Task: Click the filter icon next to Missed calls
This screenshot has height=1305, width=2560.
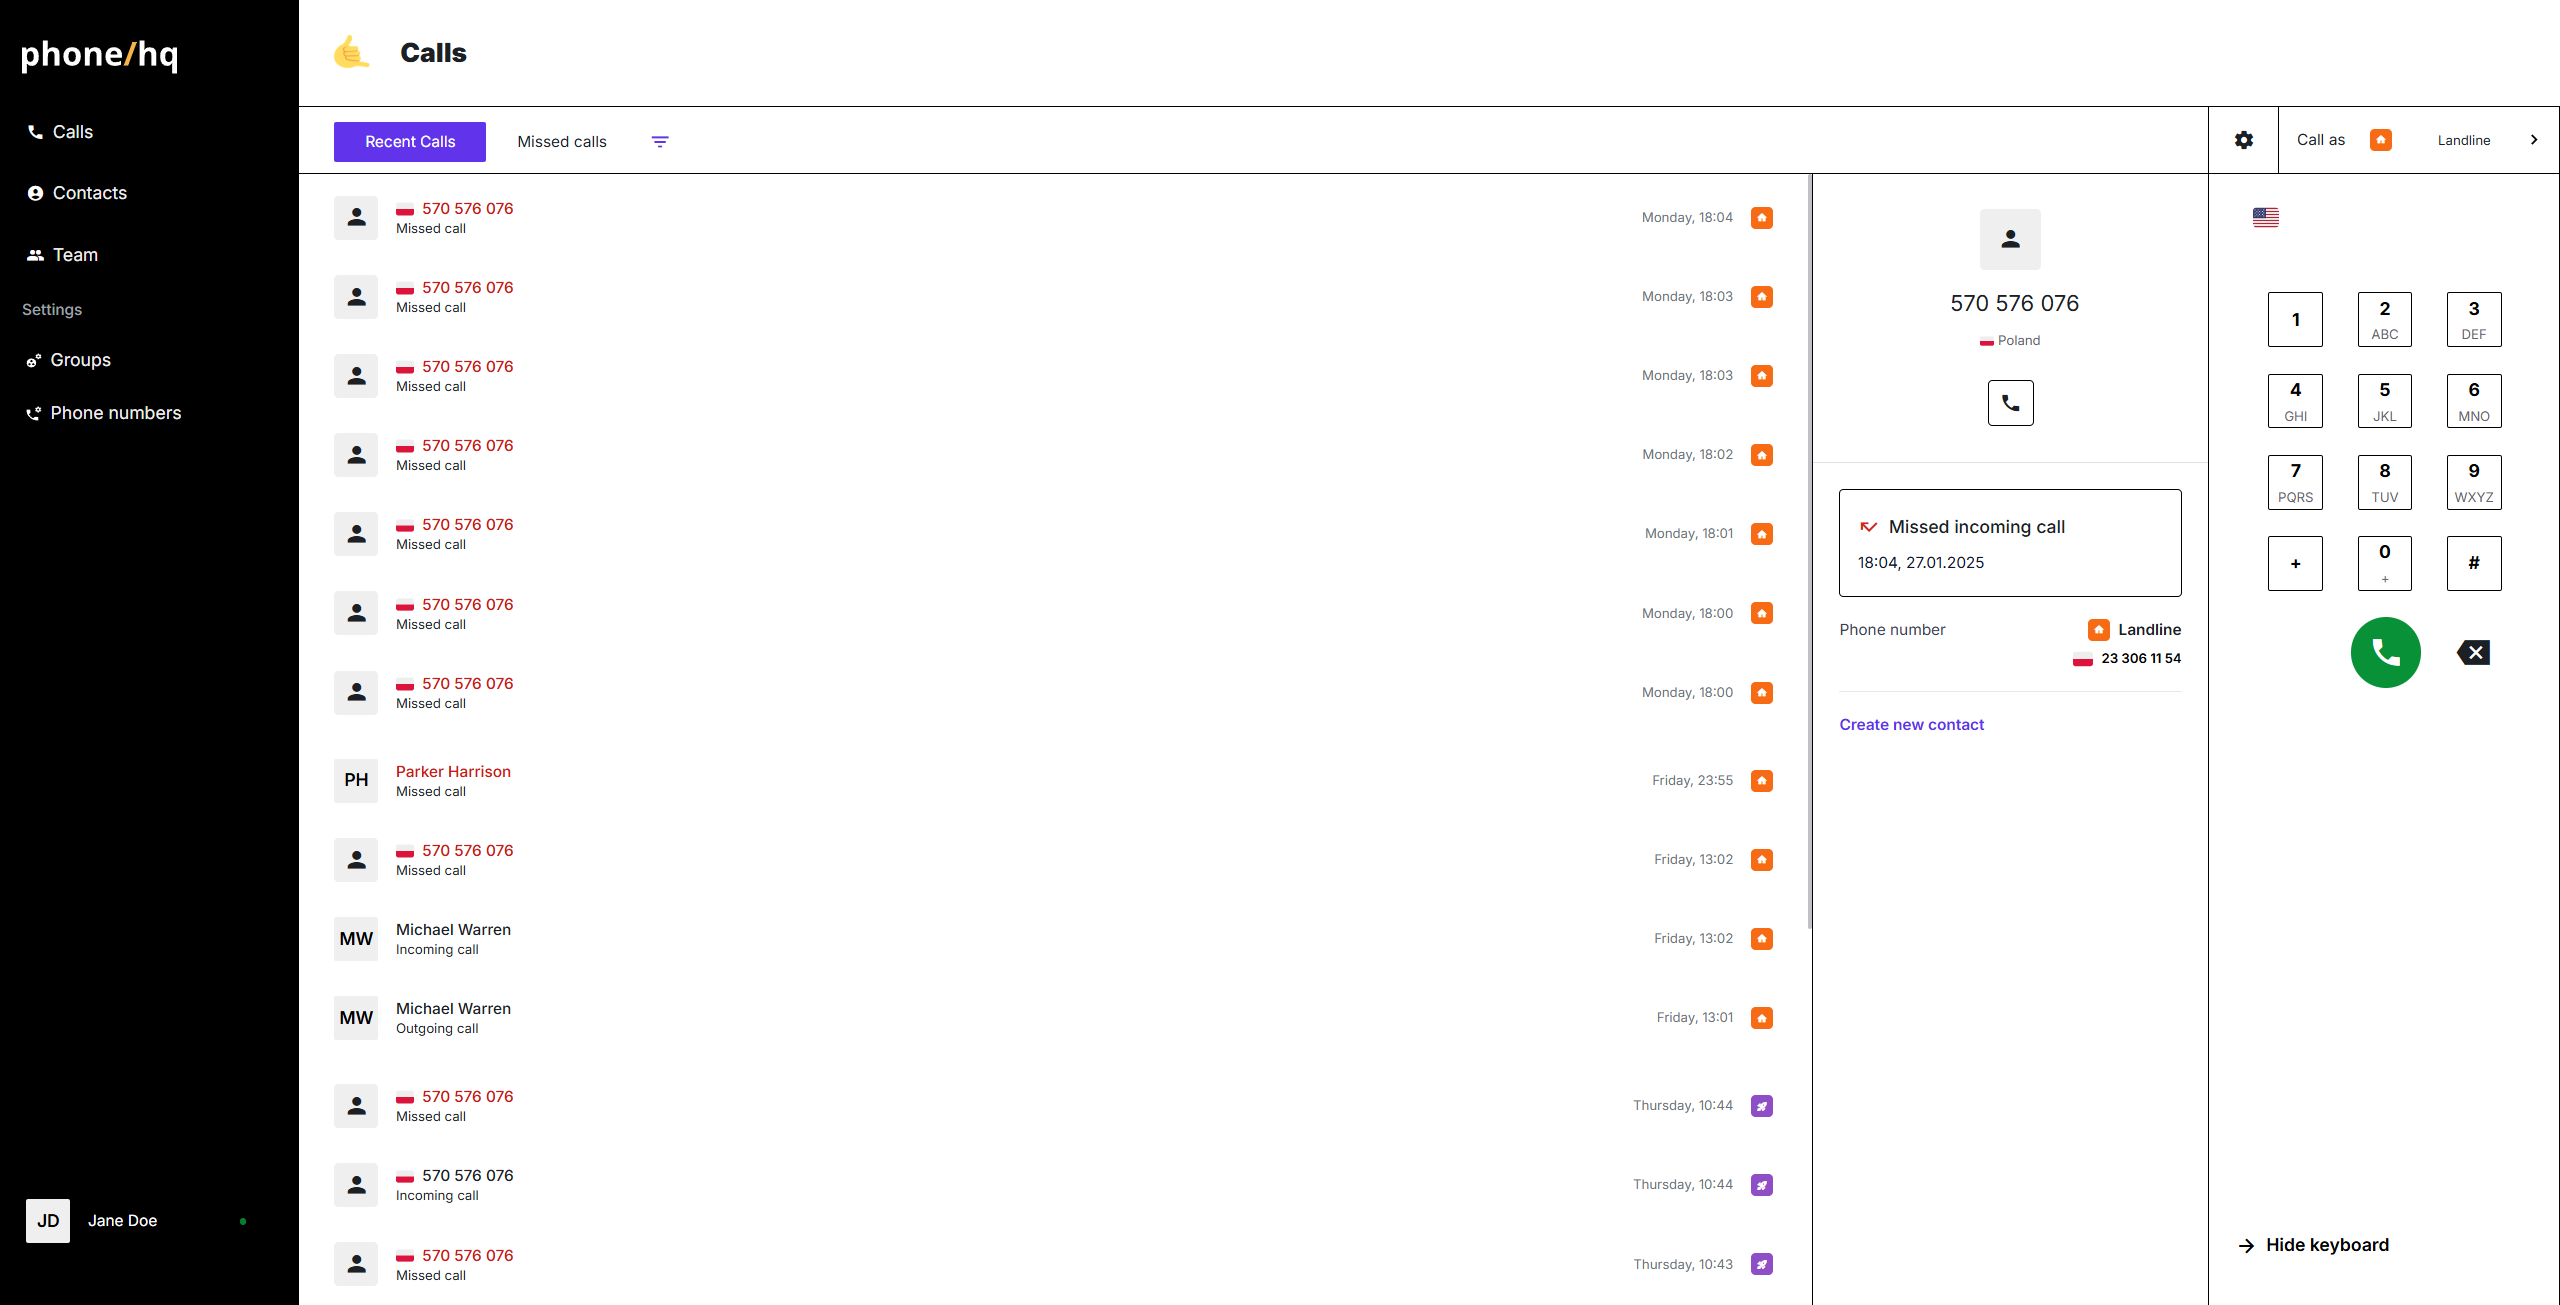Action: coord(660,142)
